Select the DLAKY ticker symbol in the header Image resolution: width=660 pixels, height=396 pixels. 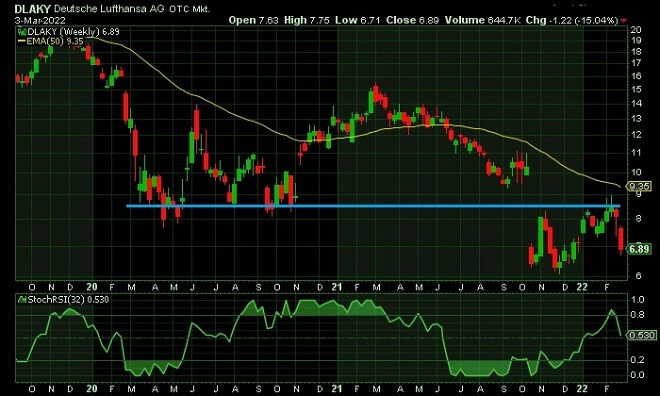[x=32, y=9]
